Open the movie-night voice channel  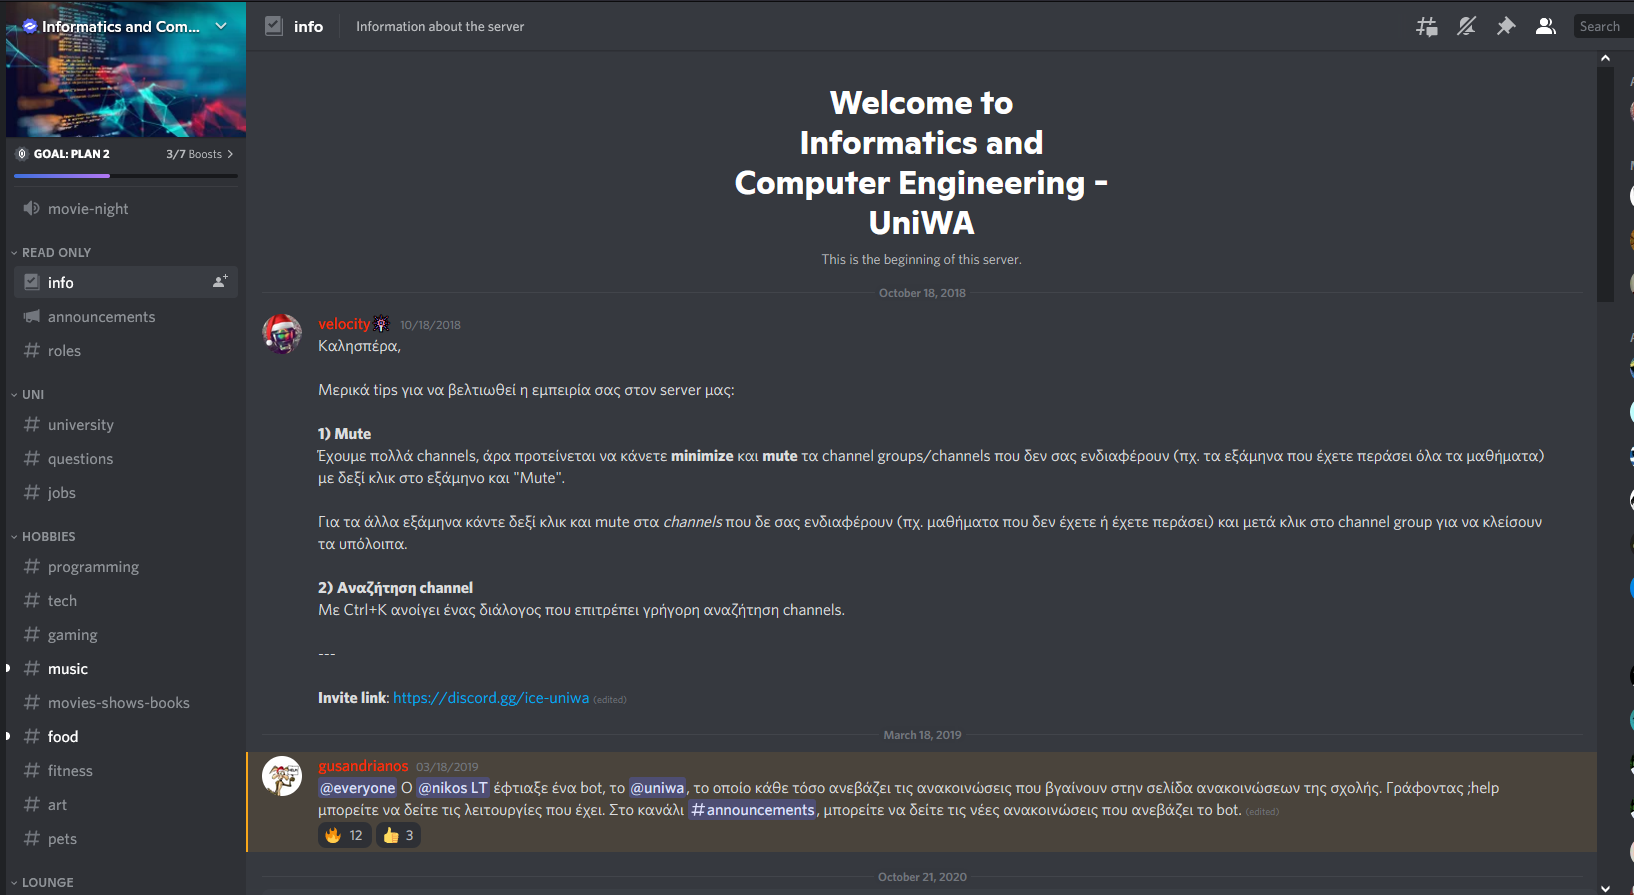[88, 209]
